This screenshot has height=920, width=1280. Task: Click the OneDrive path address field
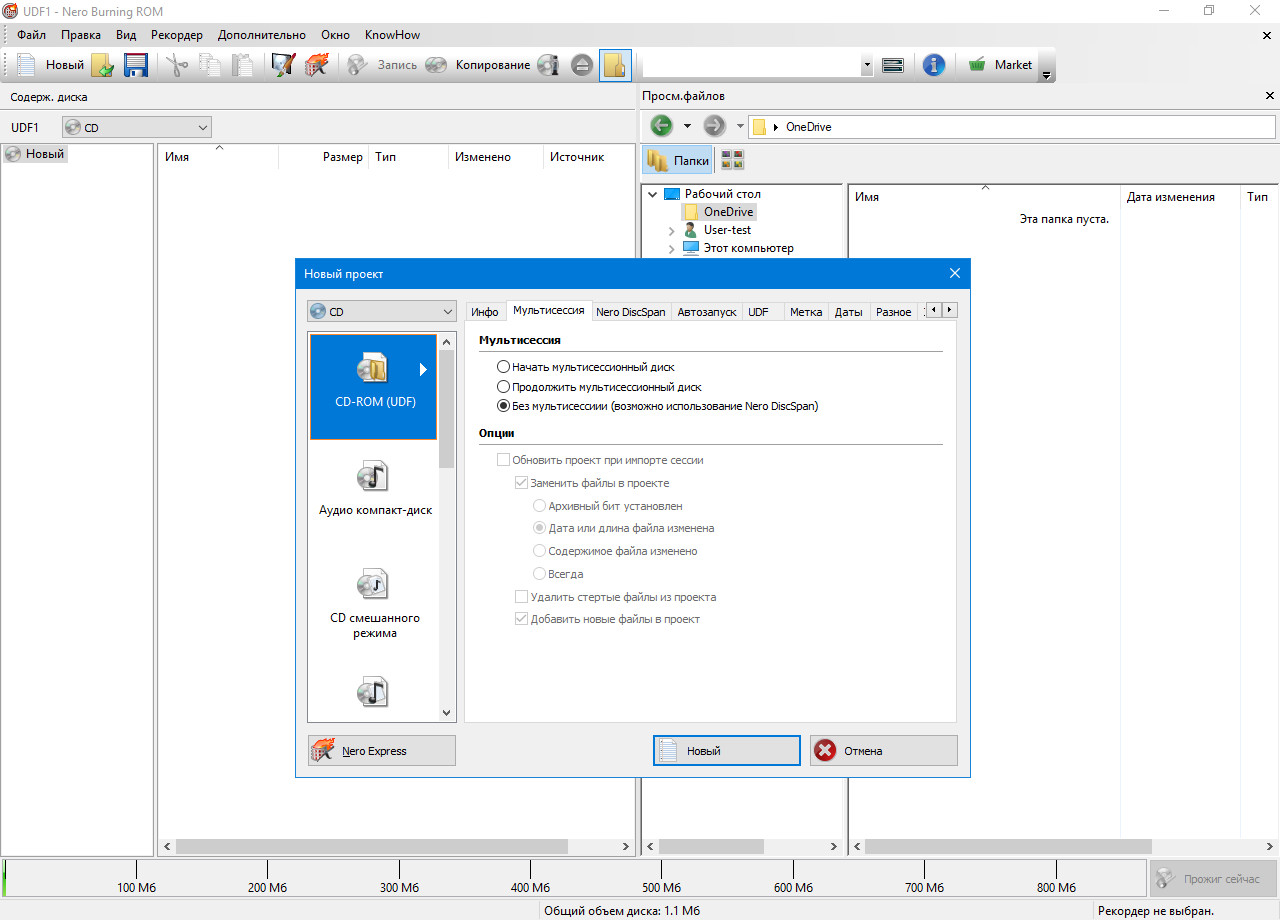coord(1011,127)
